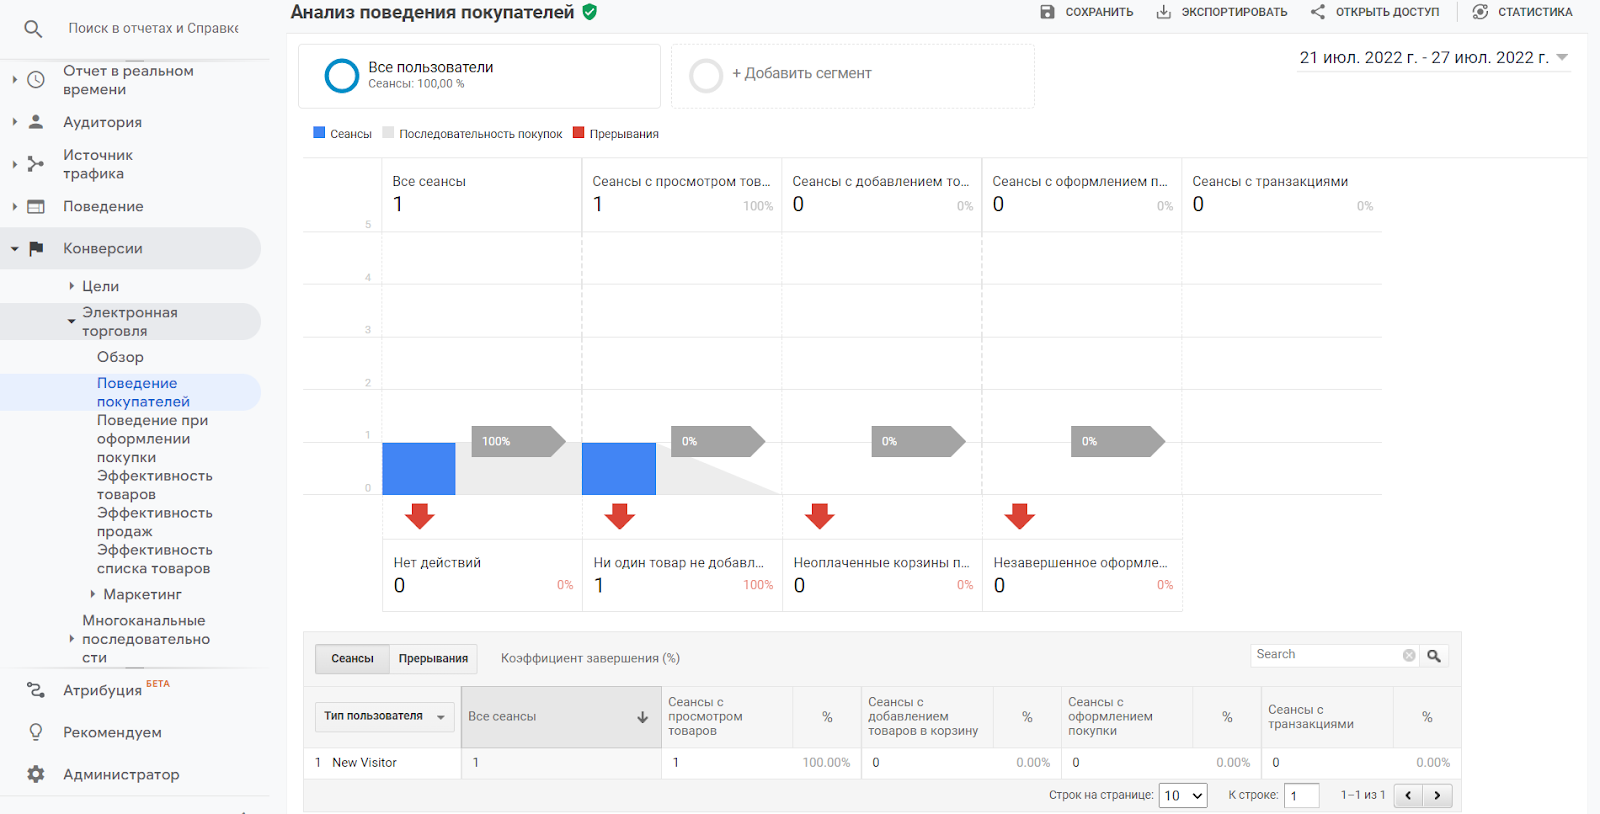This screenshot has width=1600, height=814.
Task: Go to previous table page
Action: pos(1408,796)
